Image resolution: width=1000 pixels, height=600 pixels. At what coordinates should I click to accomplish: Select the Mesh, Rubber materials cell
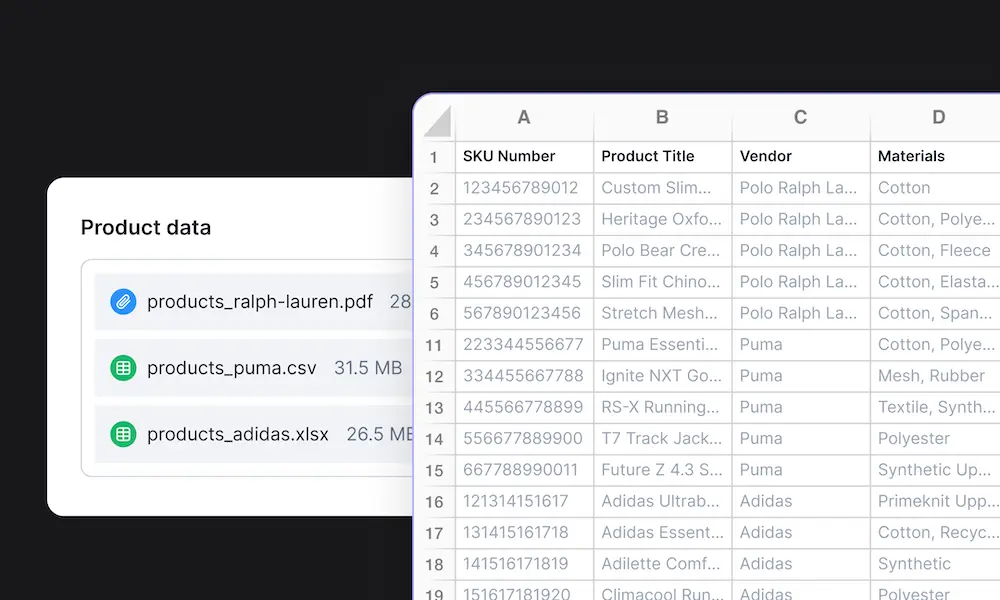[x=936, y=376]
